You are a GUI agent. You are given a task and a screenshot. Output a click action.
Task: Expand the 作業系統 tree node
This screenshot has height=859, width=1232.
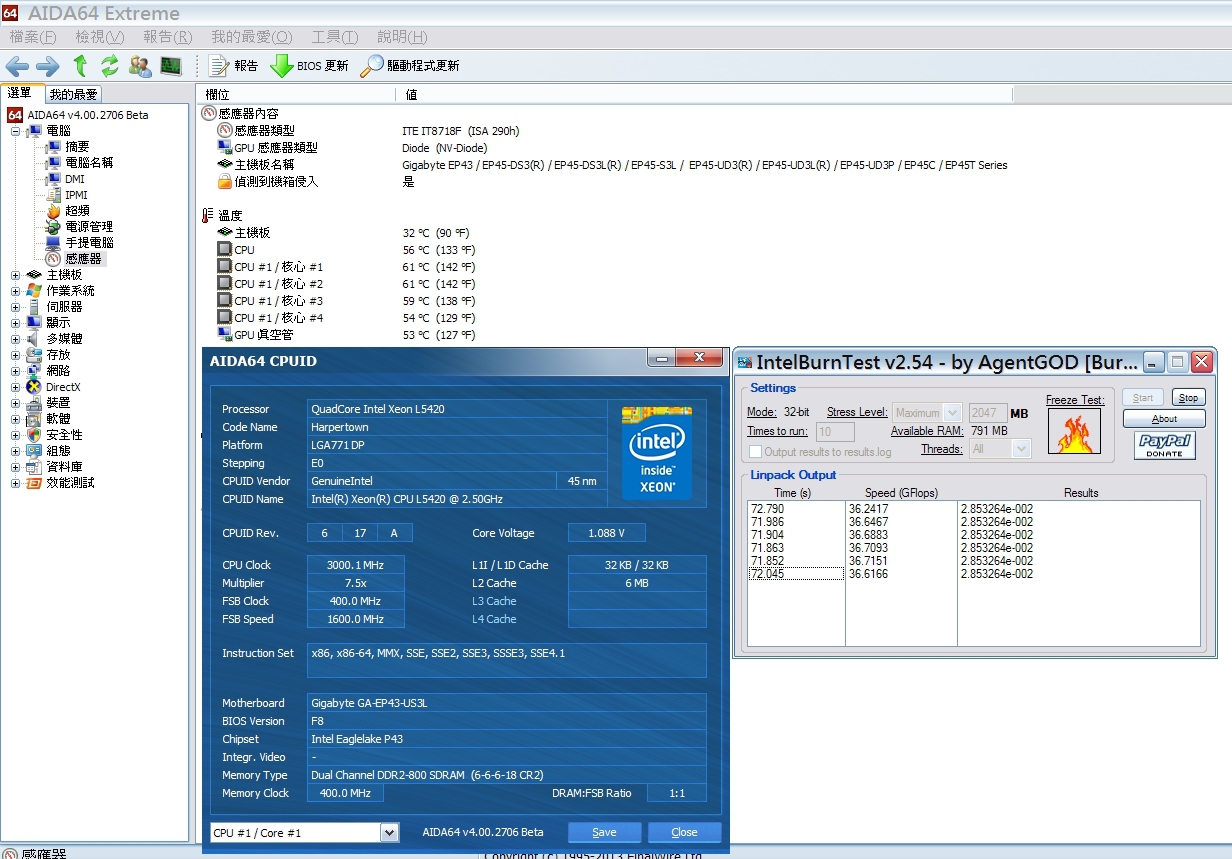[15, 291]
